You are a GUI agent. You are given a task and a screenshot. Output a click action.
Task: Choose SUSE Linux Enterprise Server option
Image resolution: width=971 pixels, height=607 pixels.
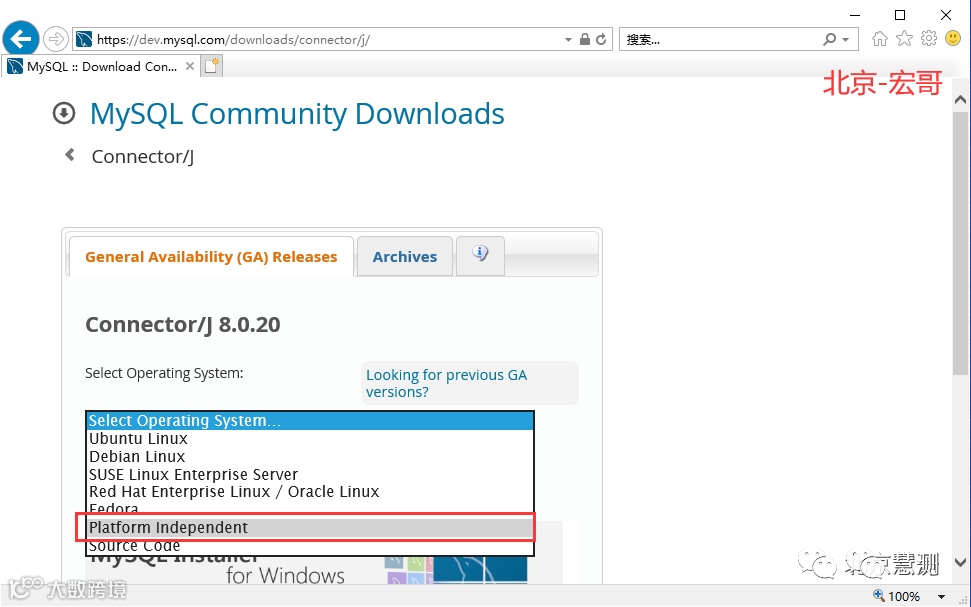tap(310, 474)
